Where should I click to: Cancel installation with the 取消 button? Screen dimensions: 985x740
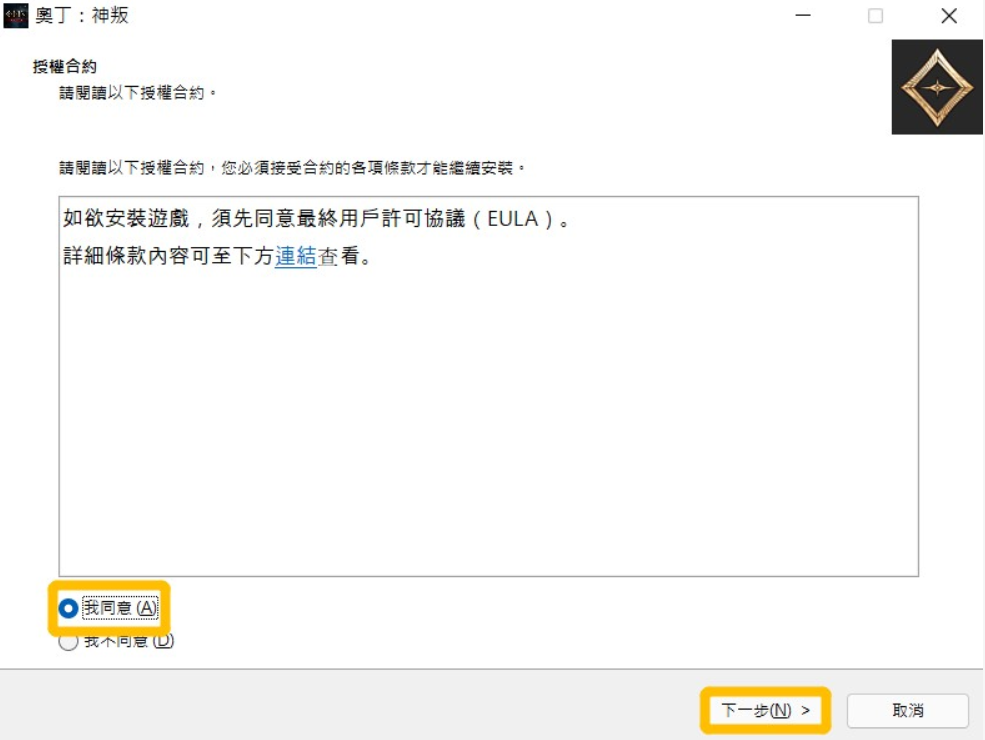tap(908, 710)
